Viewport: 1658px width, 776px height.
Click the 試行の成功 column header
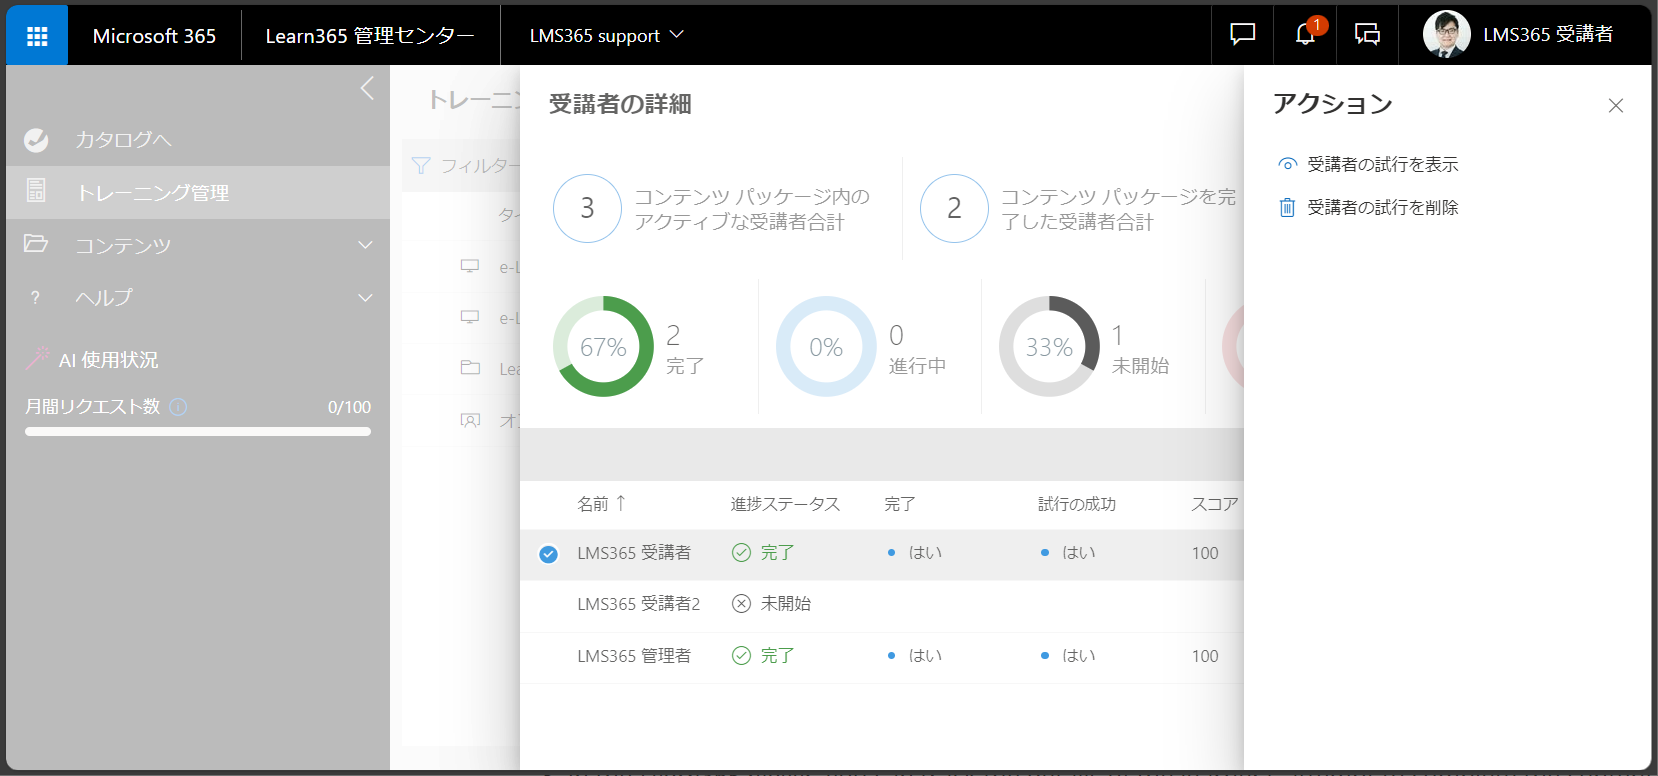(x=1077, y=504)
